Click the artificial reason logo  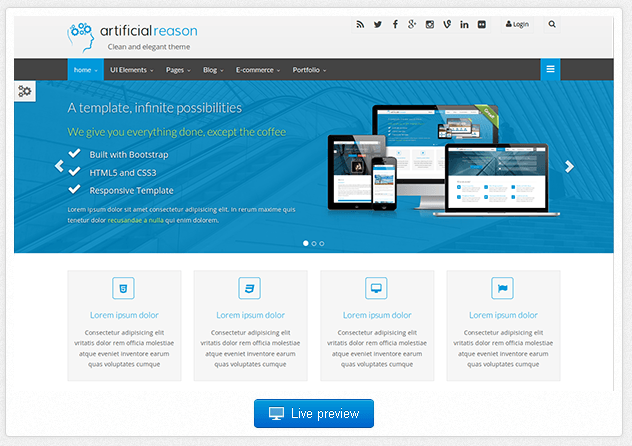(133, 36)
